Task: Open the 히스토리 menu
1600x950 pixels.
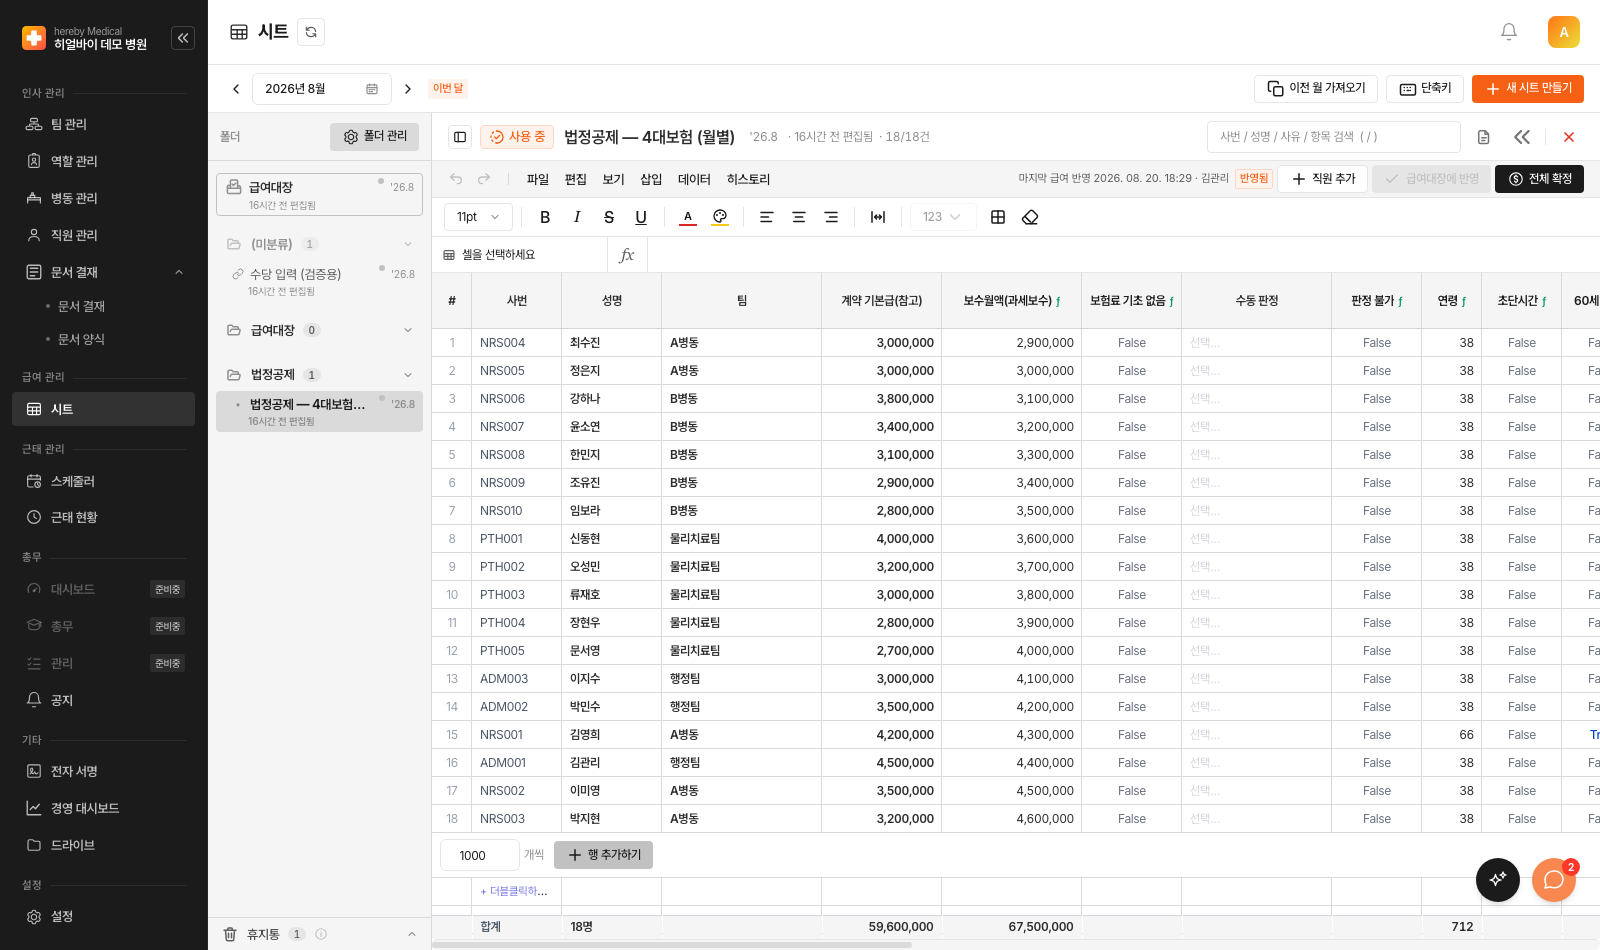Action: pyautogui.click(x=748, y=179)
